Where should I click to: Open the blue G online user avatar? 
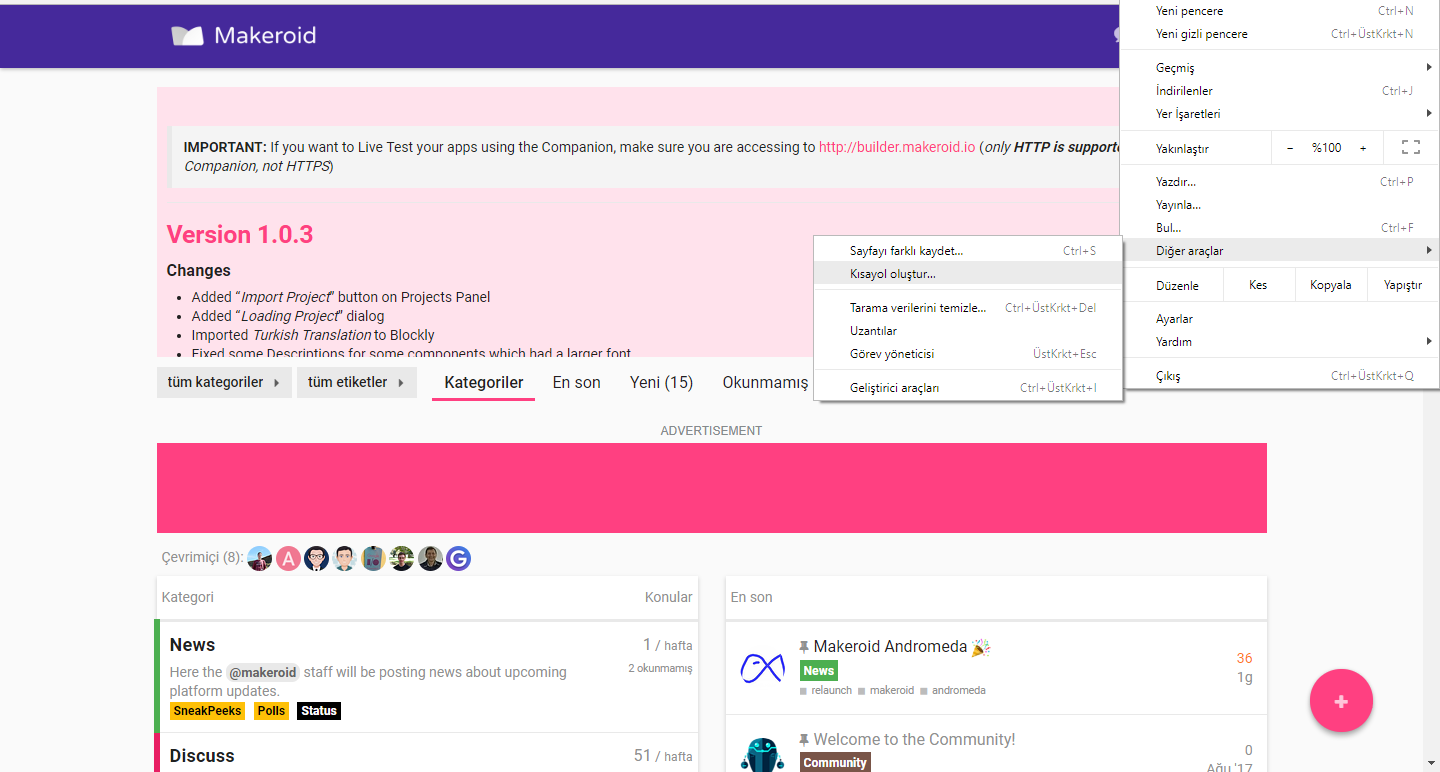(458, 559)
